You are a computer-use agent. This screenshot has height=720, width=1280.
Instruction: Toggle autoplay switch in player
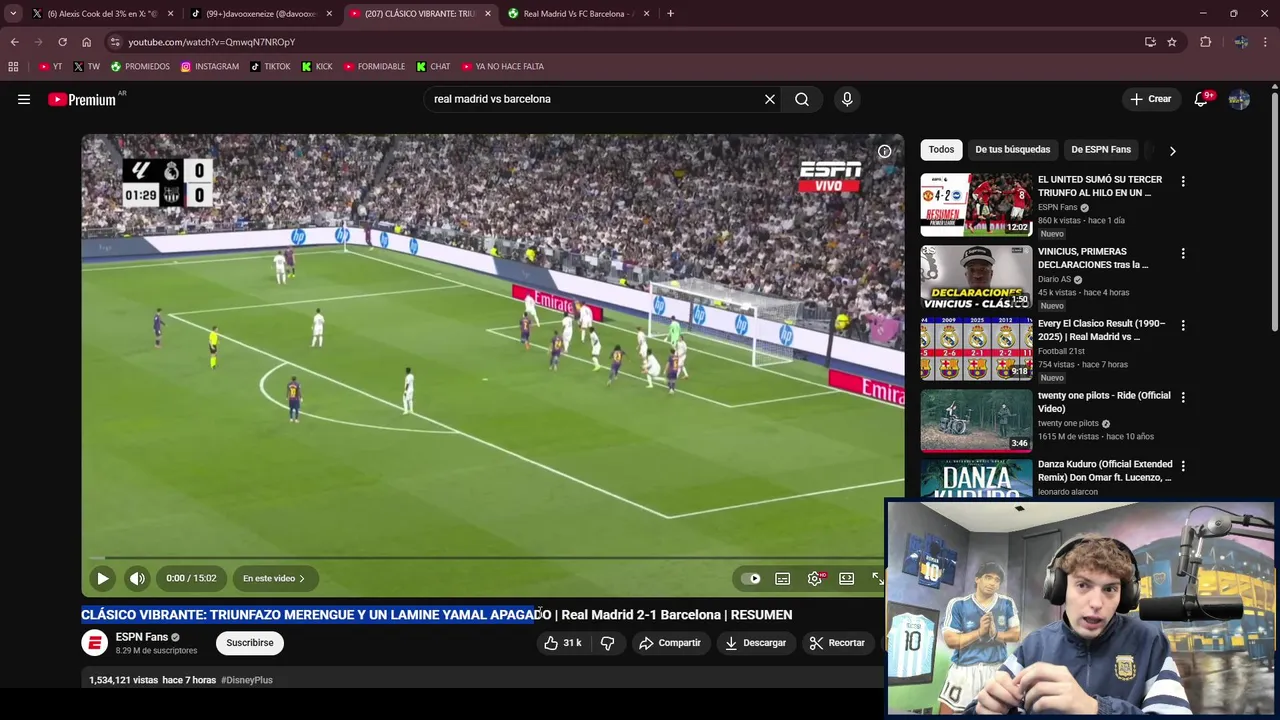tap(751, 578)
